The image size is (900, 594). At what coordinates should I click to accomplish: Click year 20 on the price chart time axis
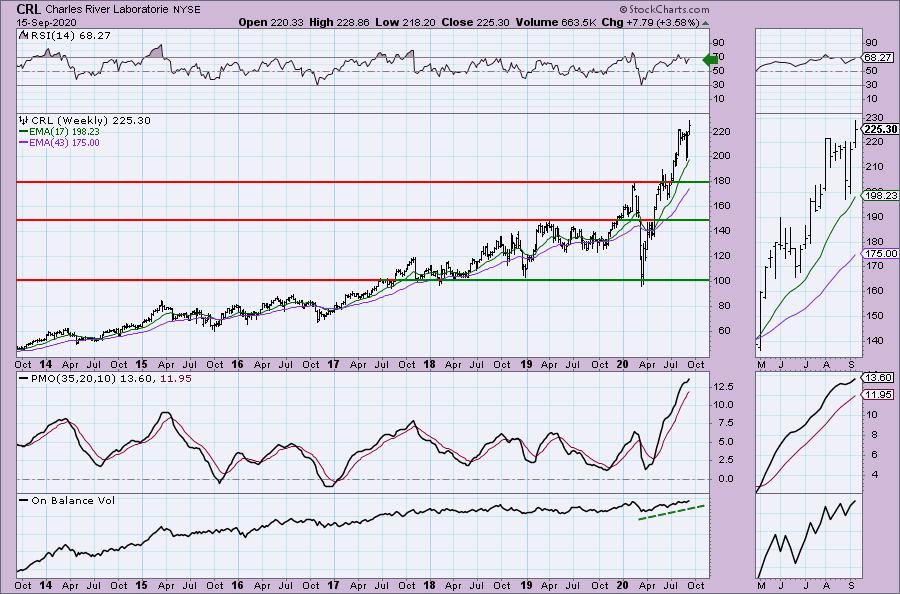[x=622, y=364]
